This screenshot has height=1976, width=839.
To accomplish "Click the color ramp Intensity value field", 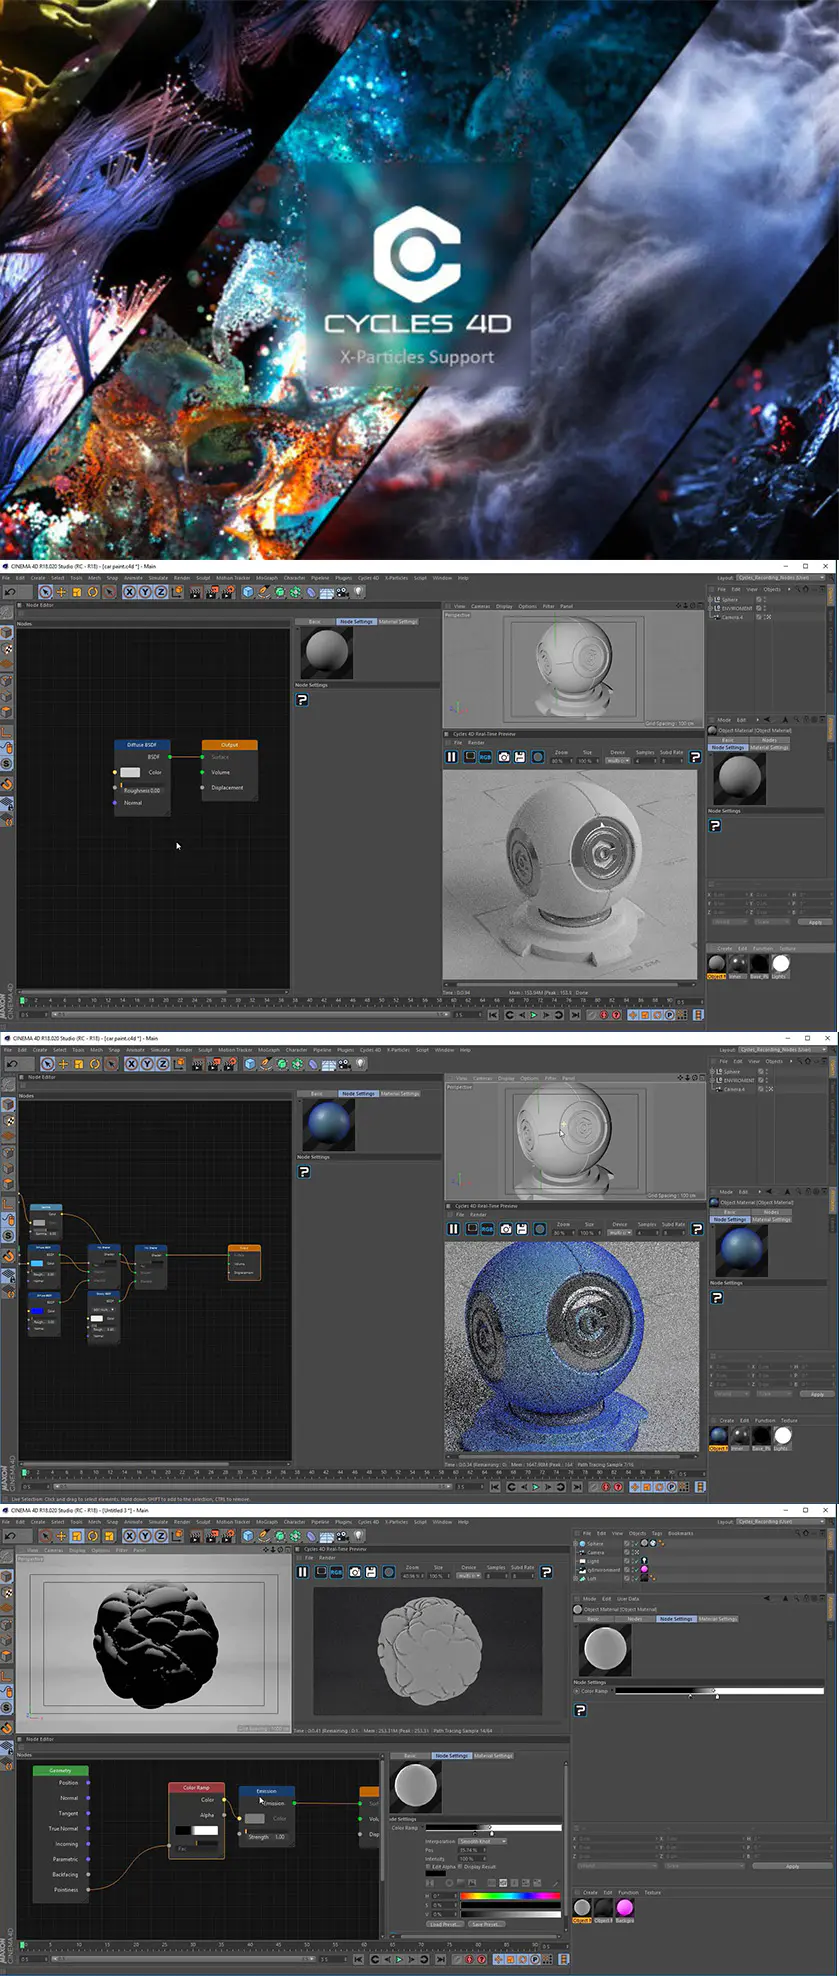I will [x=471, y=1859].
